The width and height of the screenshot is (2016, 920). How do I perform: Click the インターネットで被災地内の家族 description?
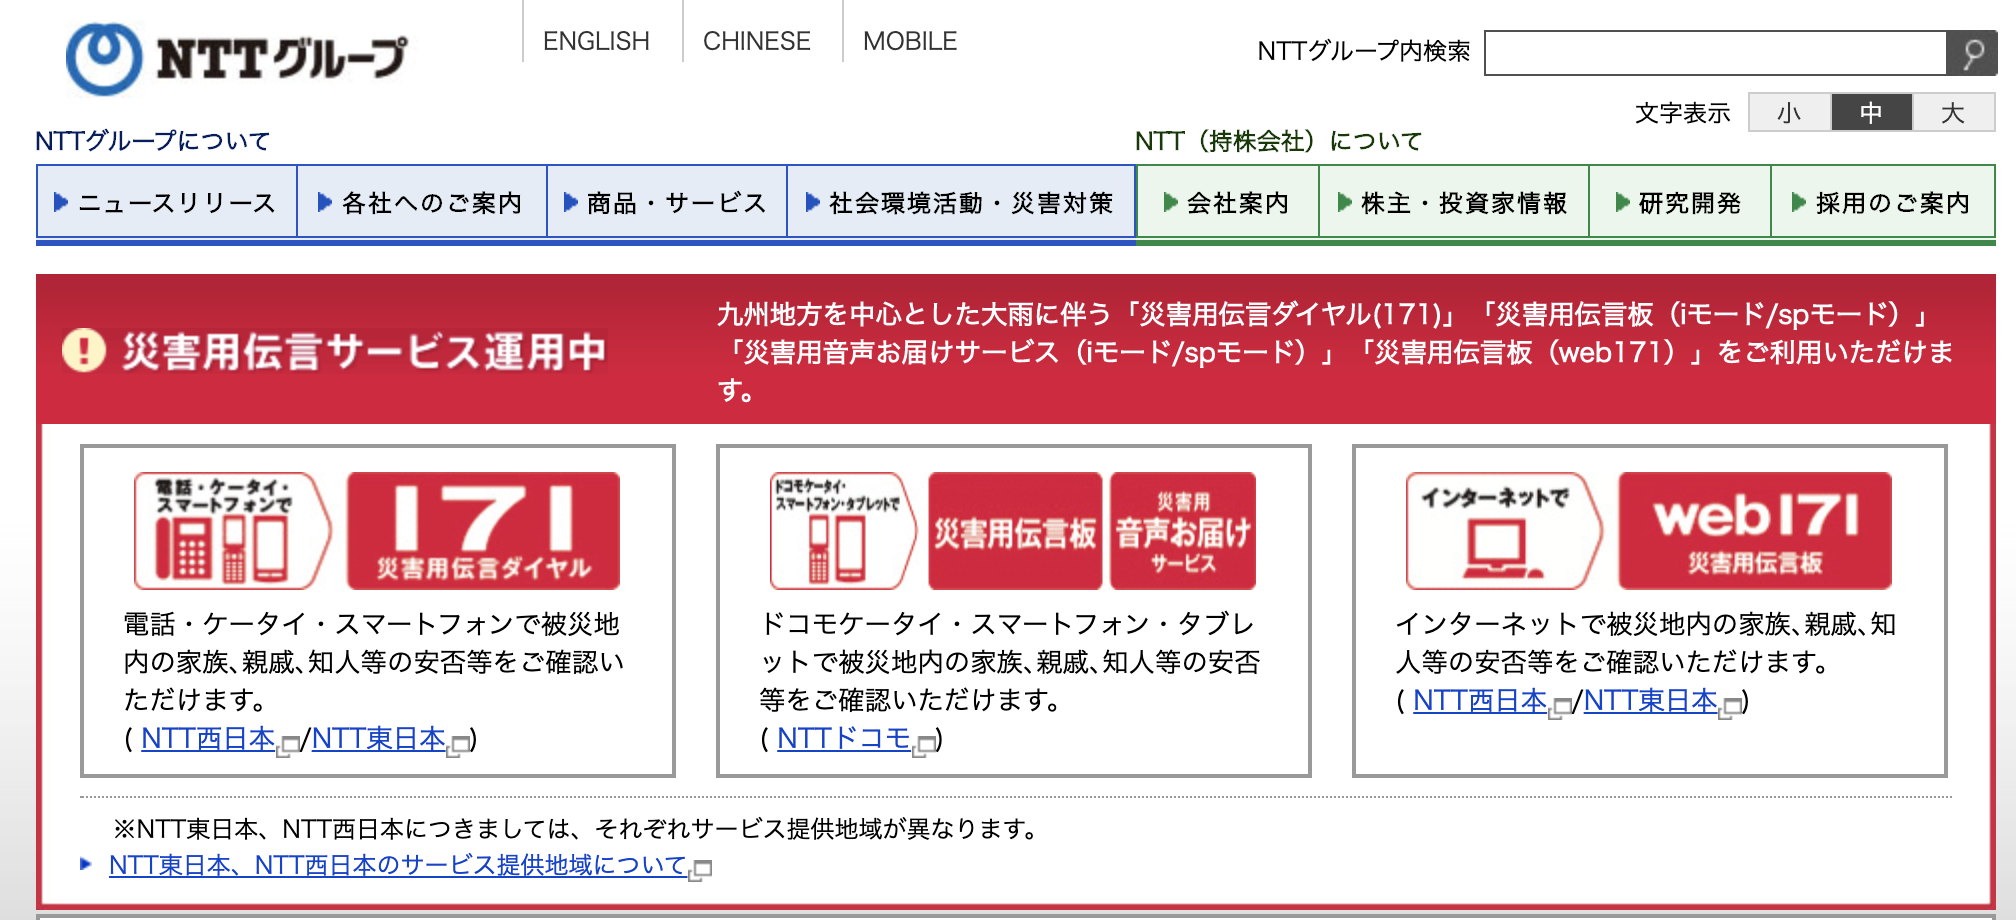click(1646, 642)
